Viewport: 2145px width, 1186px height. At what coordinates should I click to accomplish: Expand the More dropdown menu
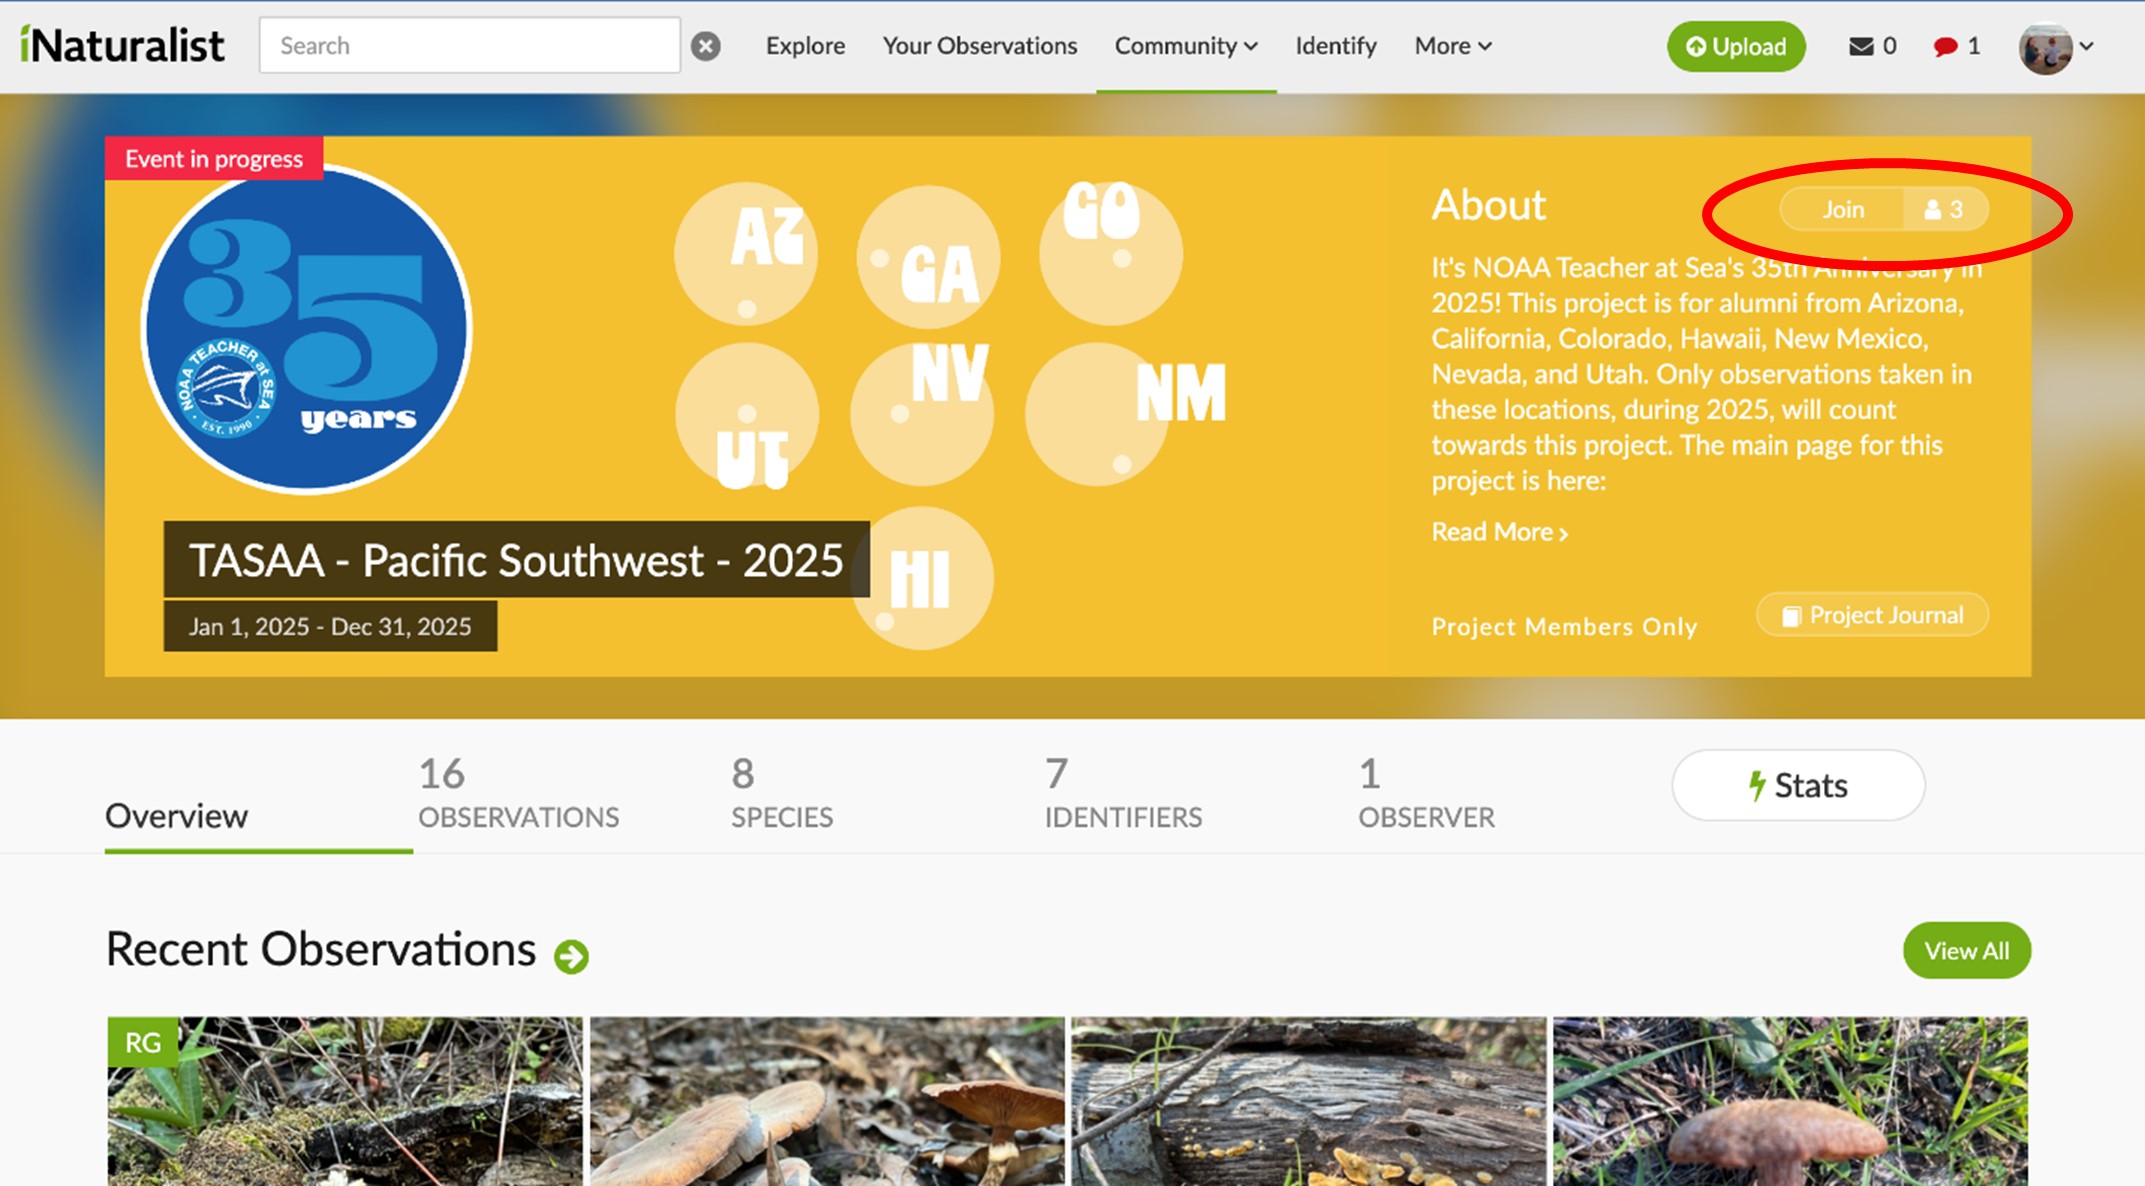click(1452, 46)
